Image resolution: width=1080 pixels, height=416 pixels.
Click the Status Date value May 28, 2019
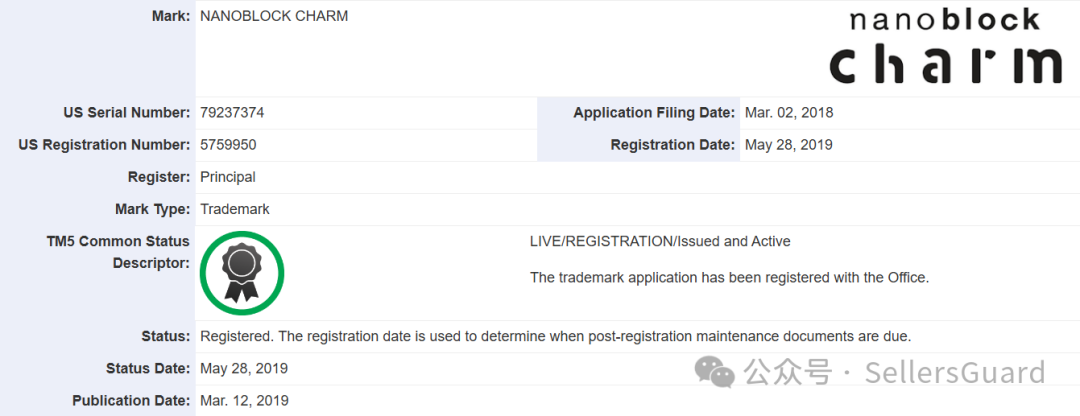point(244,368)
